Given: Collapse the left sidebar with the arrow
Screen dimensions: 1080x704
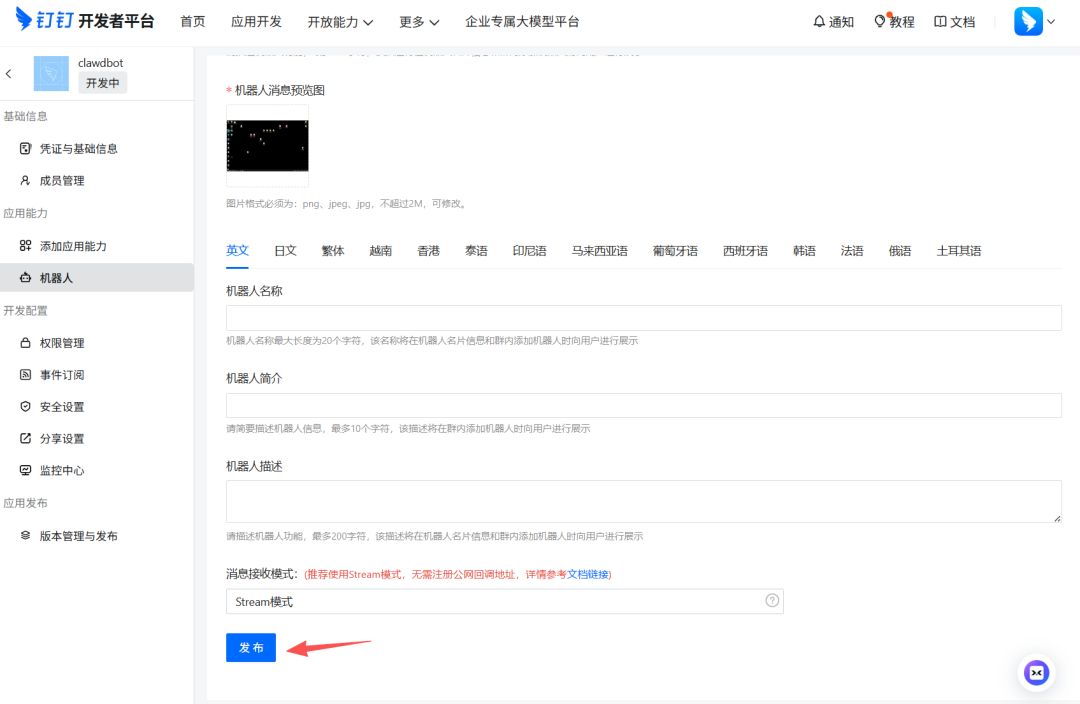Looking at the screenshot, I should coord(9,73).
